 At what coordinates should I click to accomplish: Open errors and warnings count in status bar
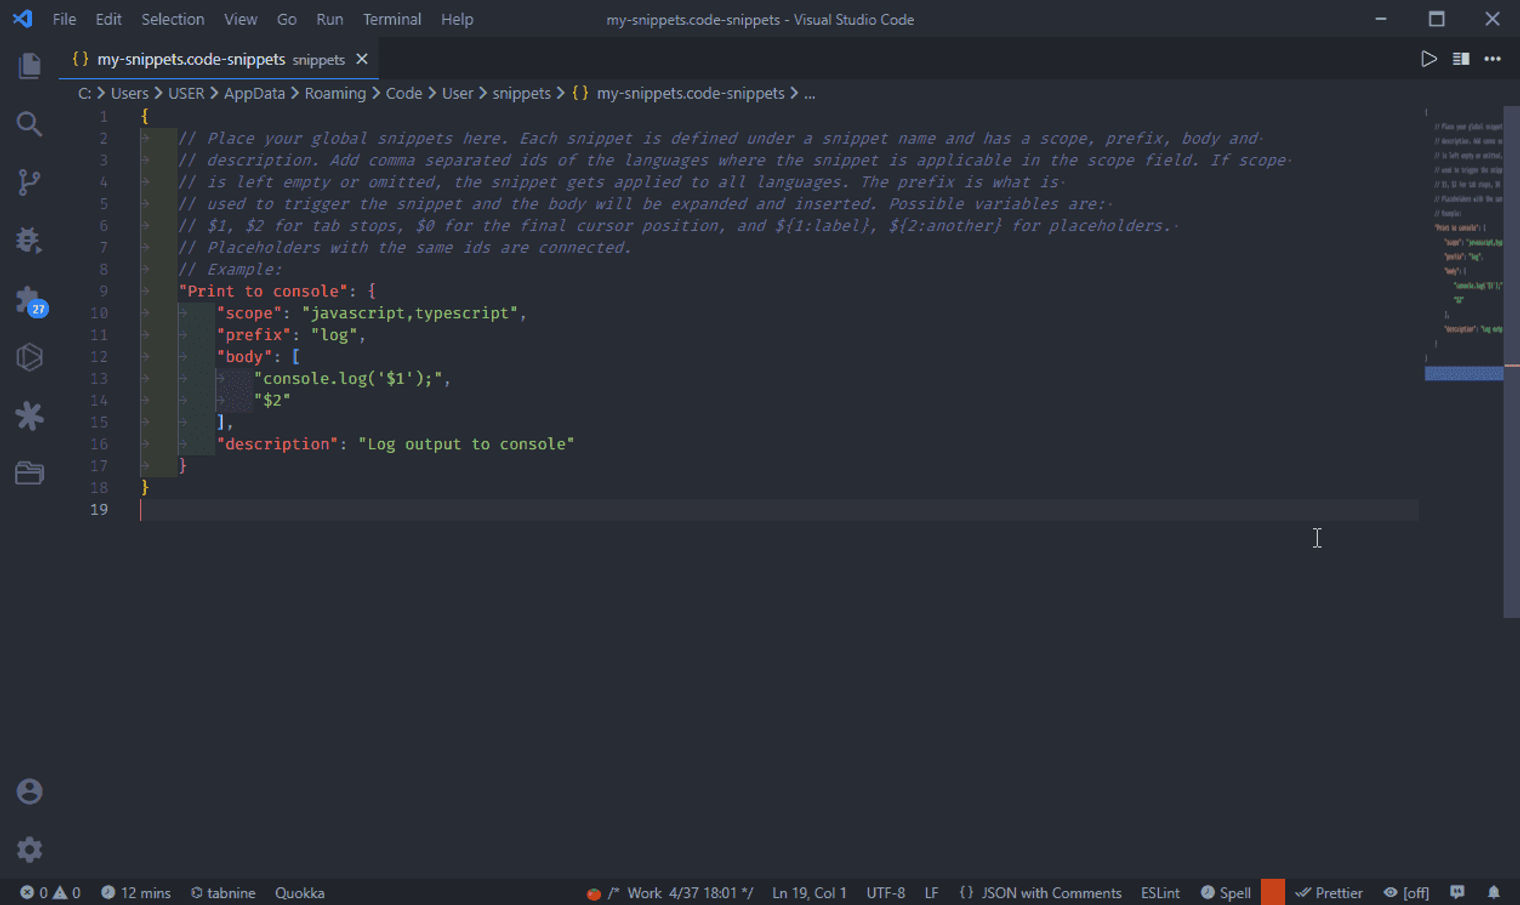tap(50, 893)
